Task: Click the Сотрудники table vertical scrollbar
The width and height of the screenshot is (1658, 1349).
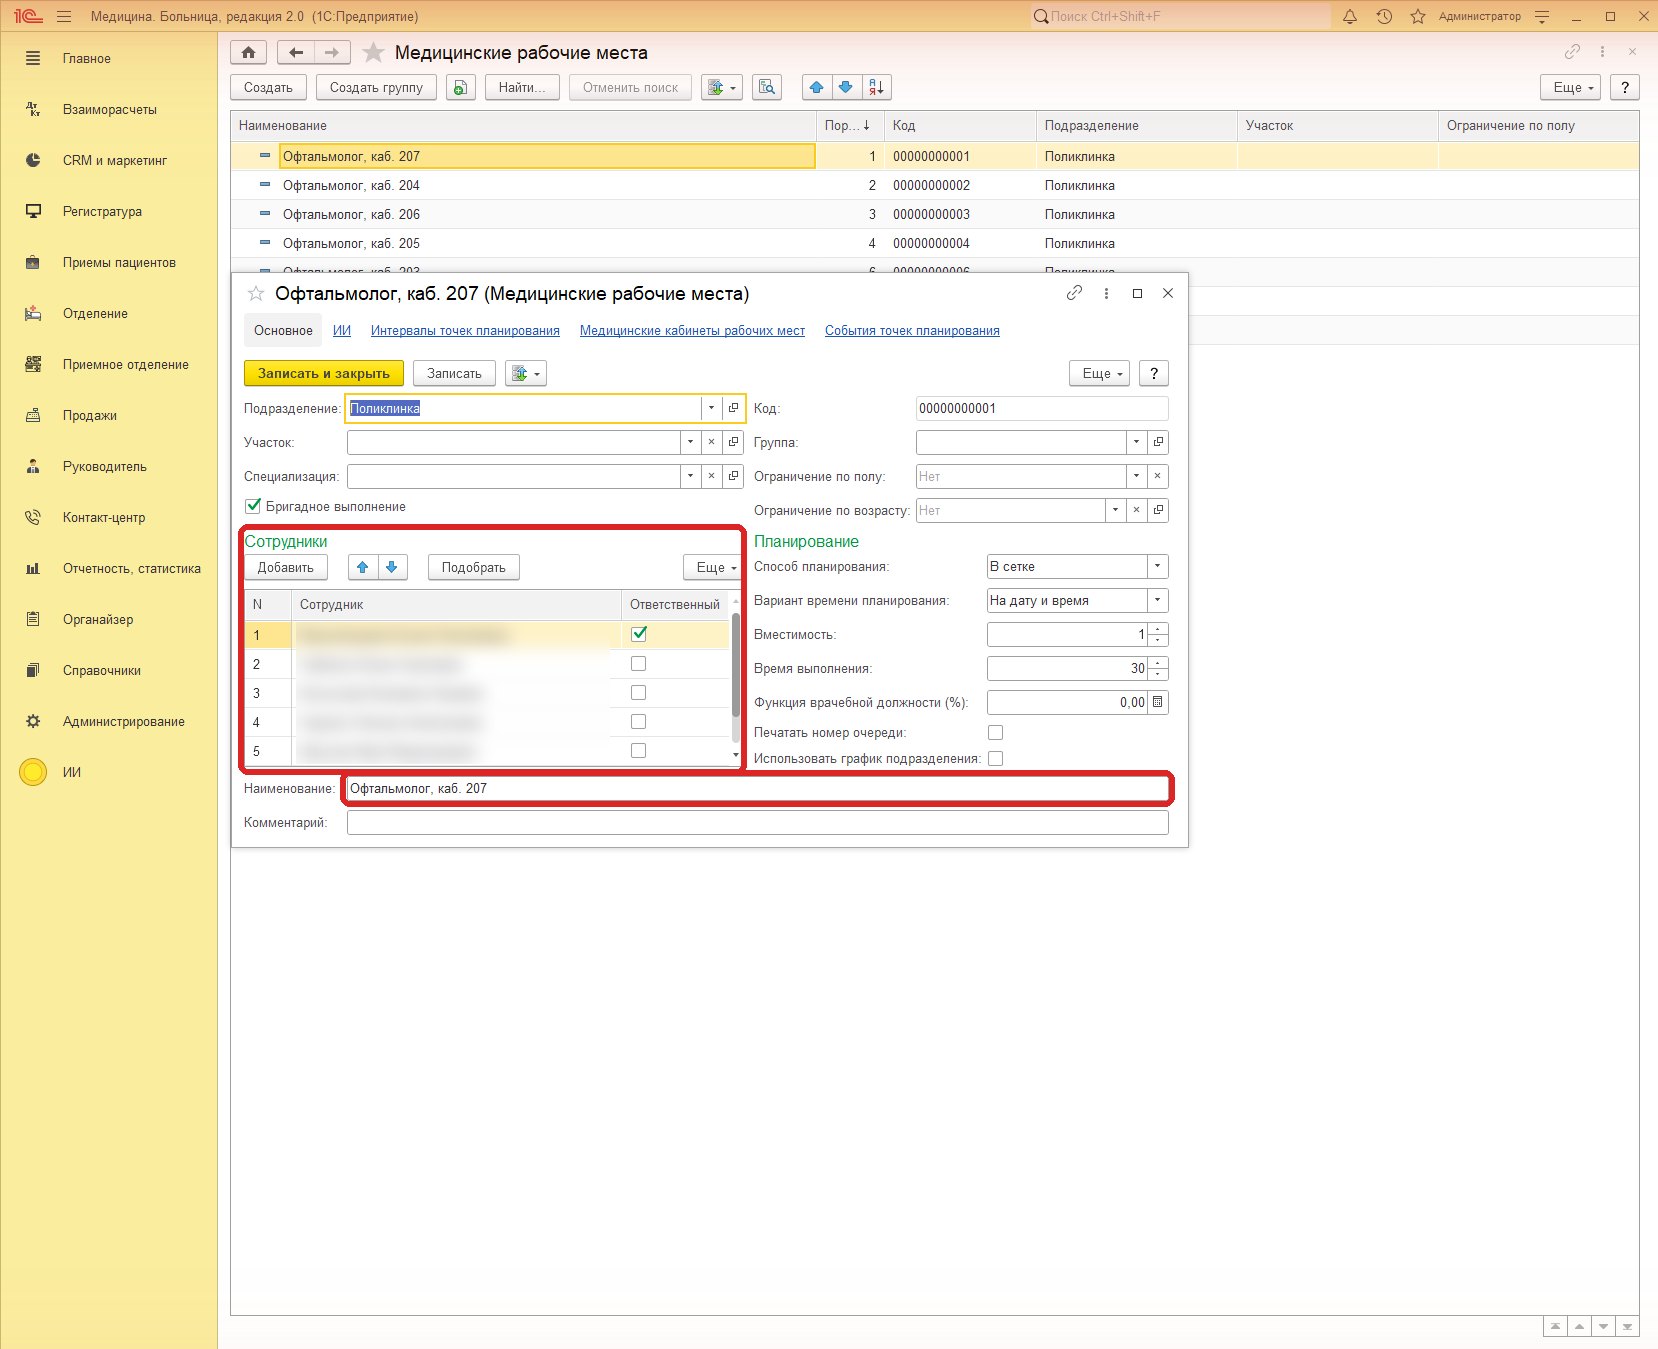Action: (x=736, y=666)
